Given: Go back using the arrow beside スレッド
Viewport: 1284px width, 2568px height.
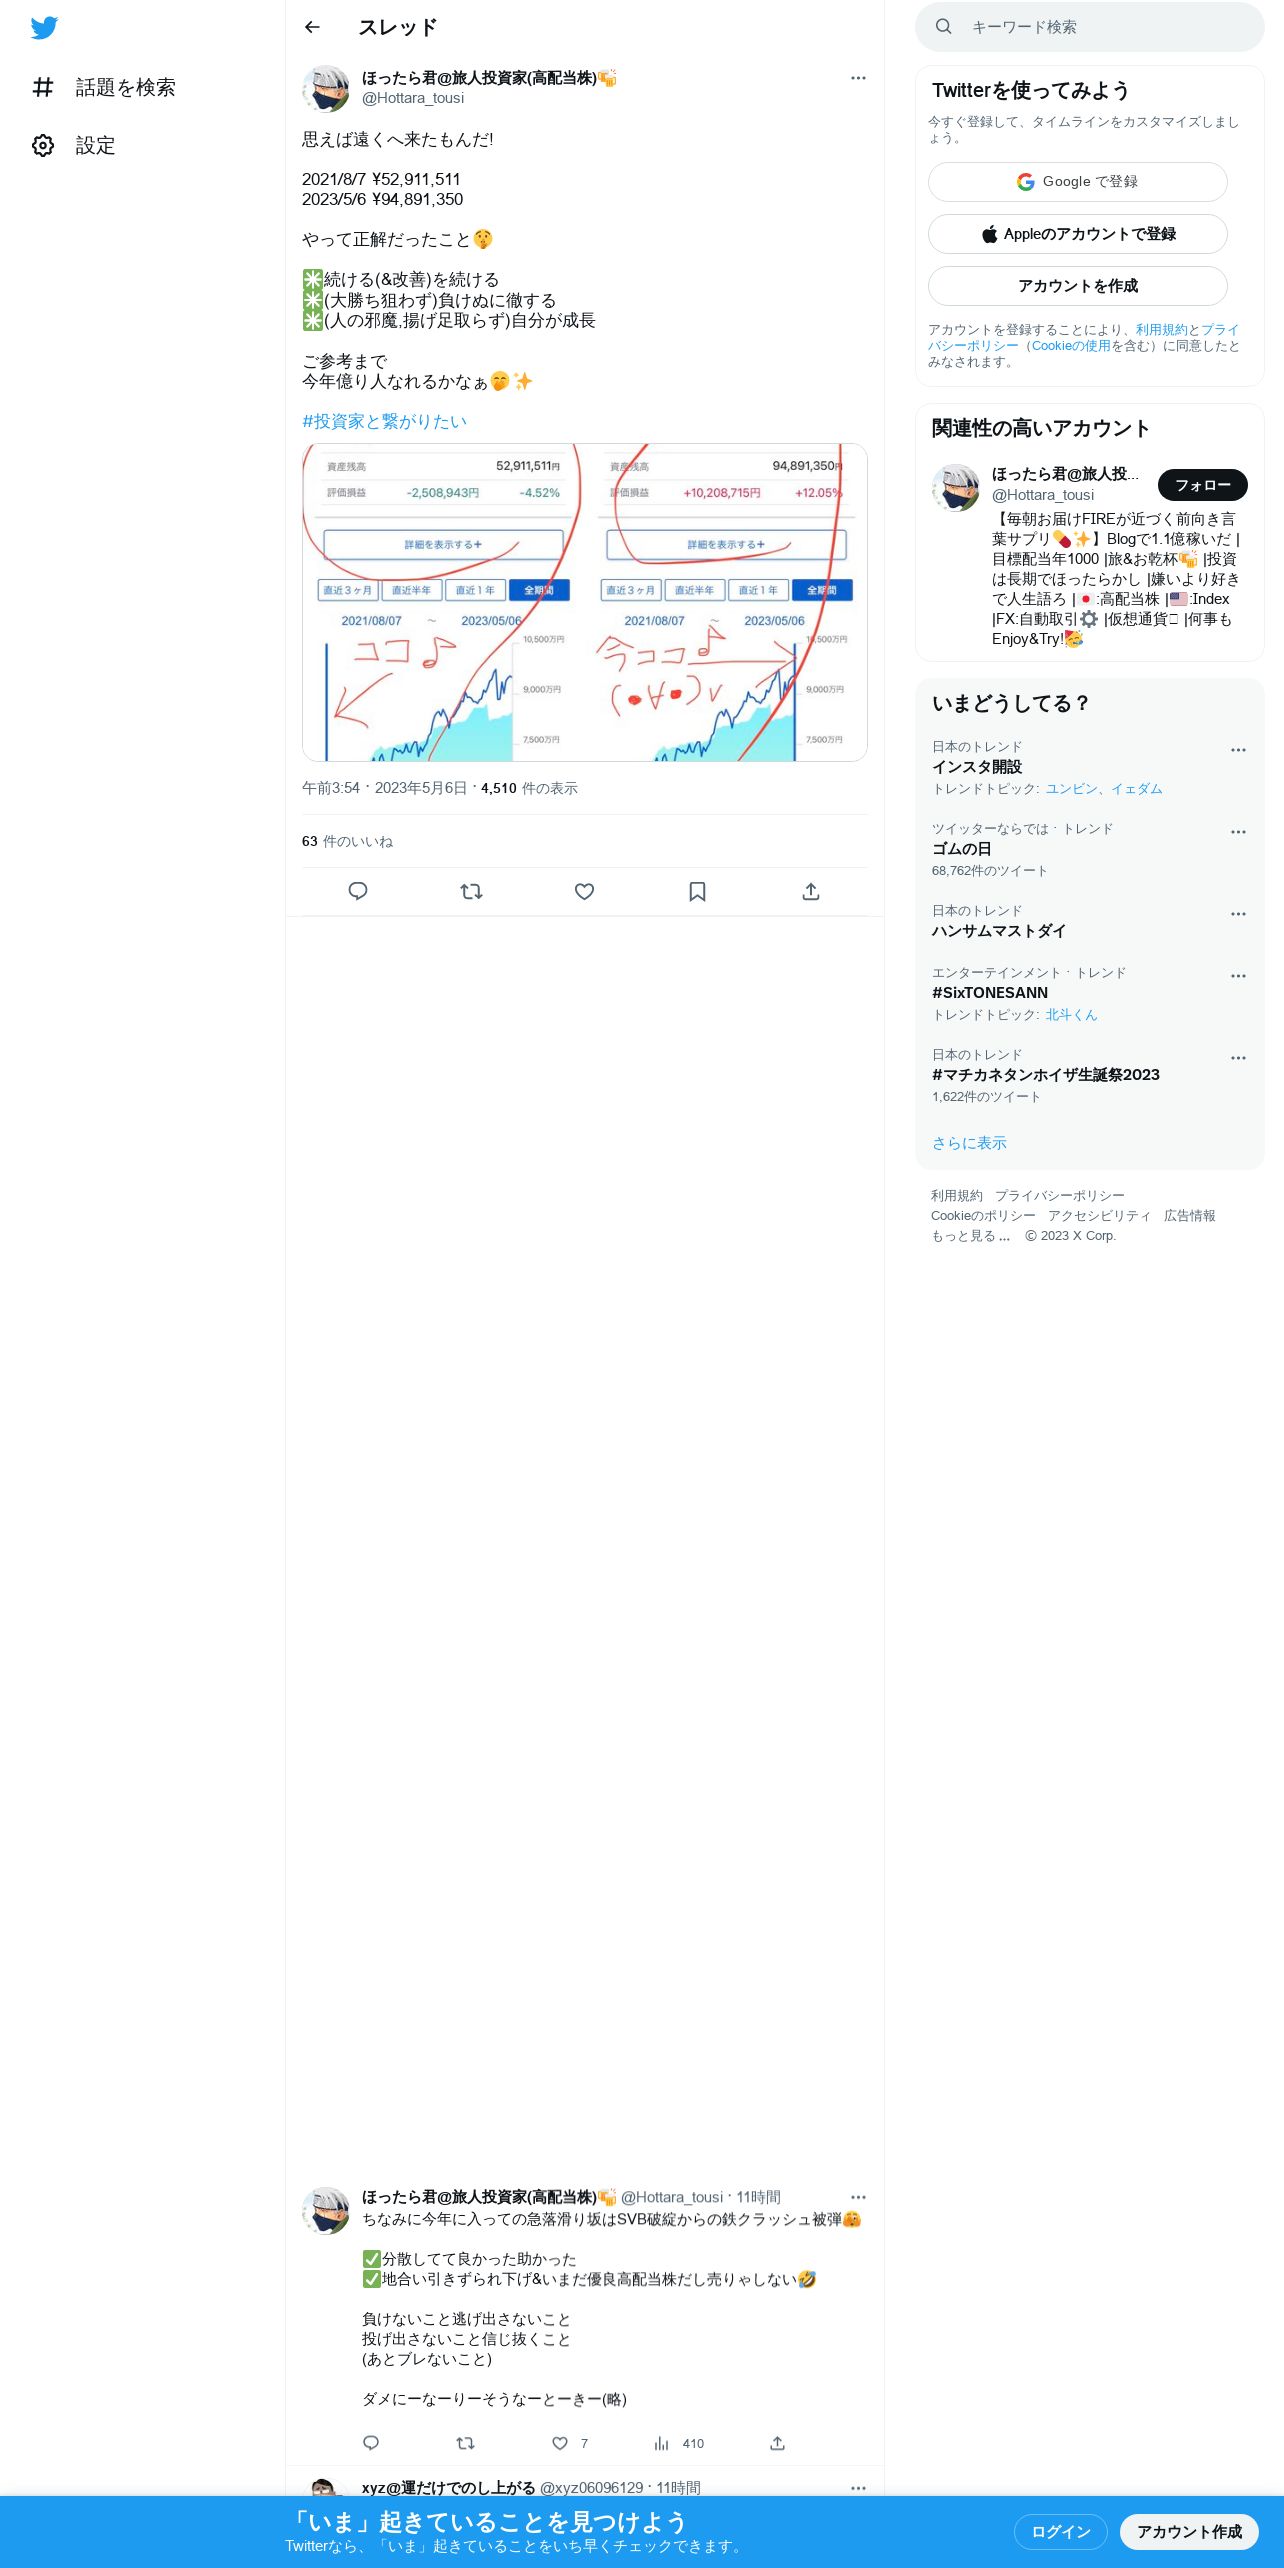Looking at the screenshot, I should pyautogui.click(x=312, y=27).
